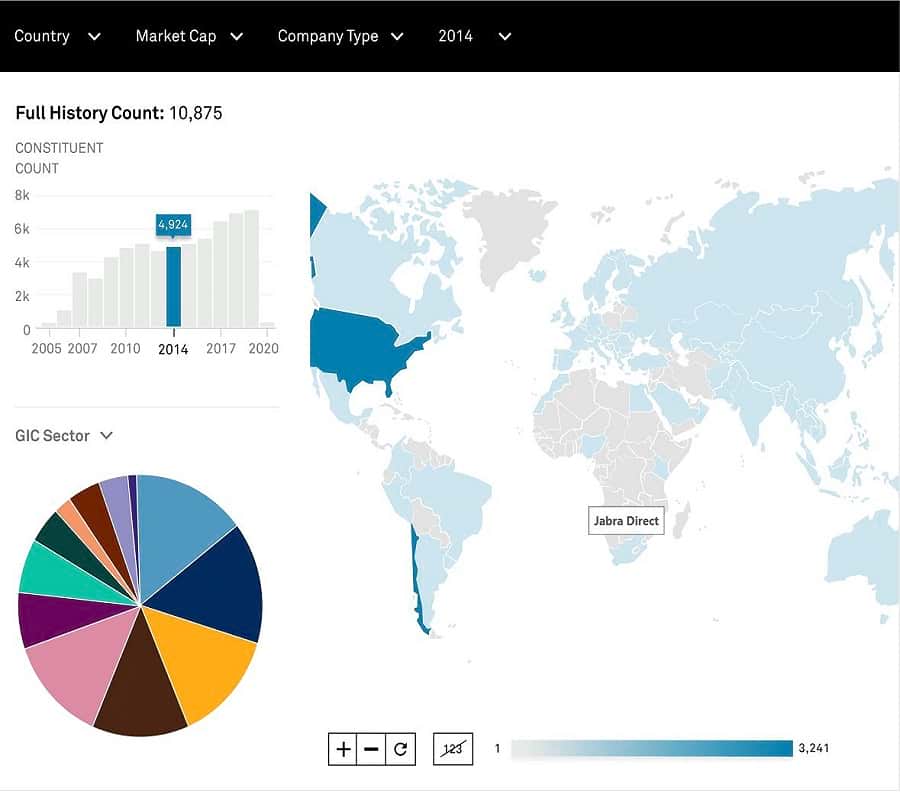Open the 2014 year selector
This screenshot has height=792, width=900.
pos(474,36)
